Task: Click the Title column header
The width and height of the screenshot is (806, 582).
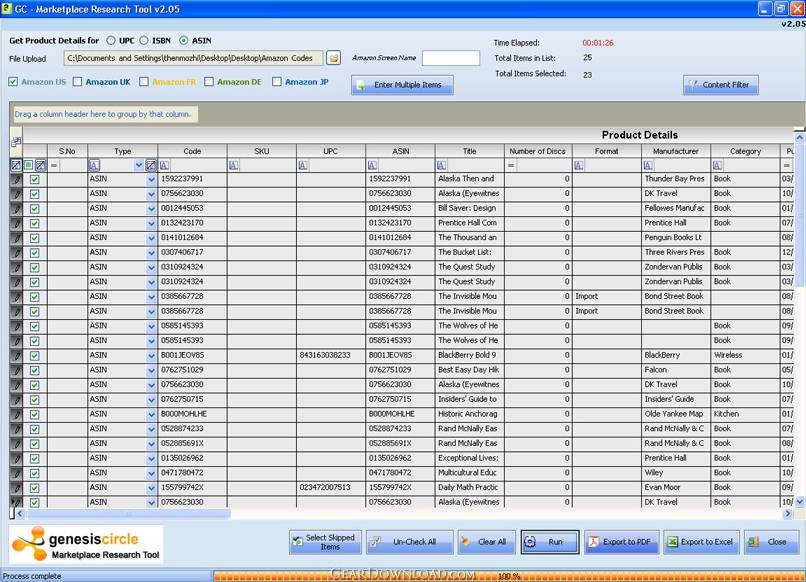Action: [x=469, y=151]
